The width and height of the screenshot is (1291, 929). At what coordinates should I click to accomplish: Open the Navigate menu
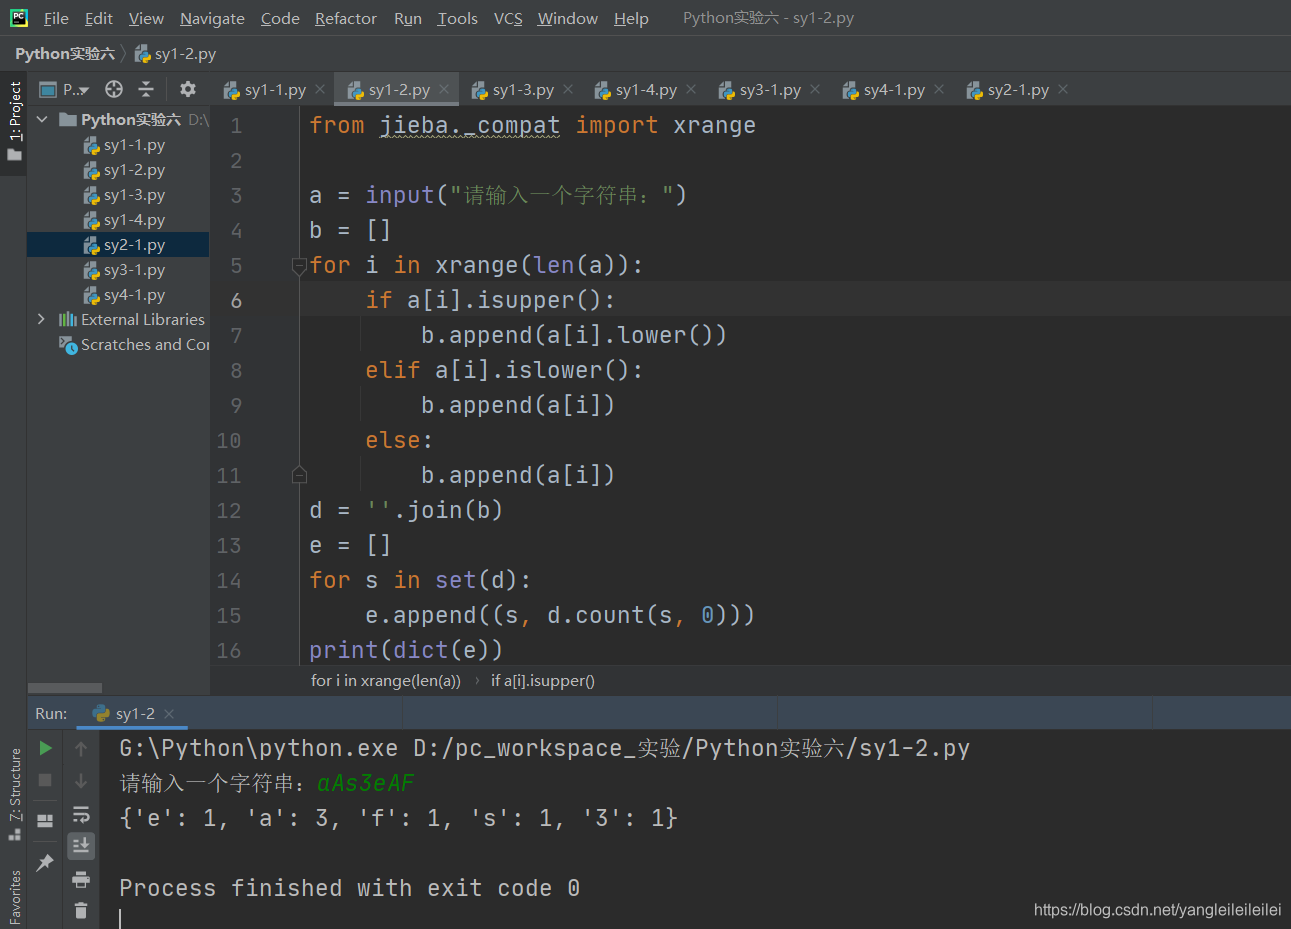(x=212, y=18)
